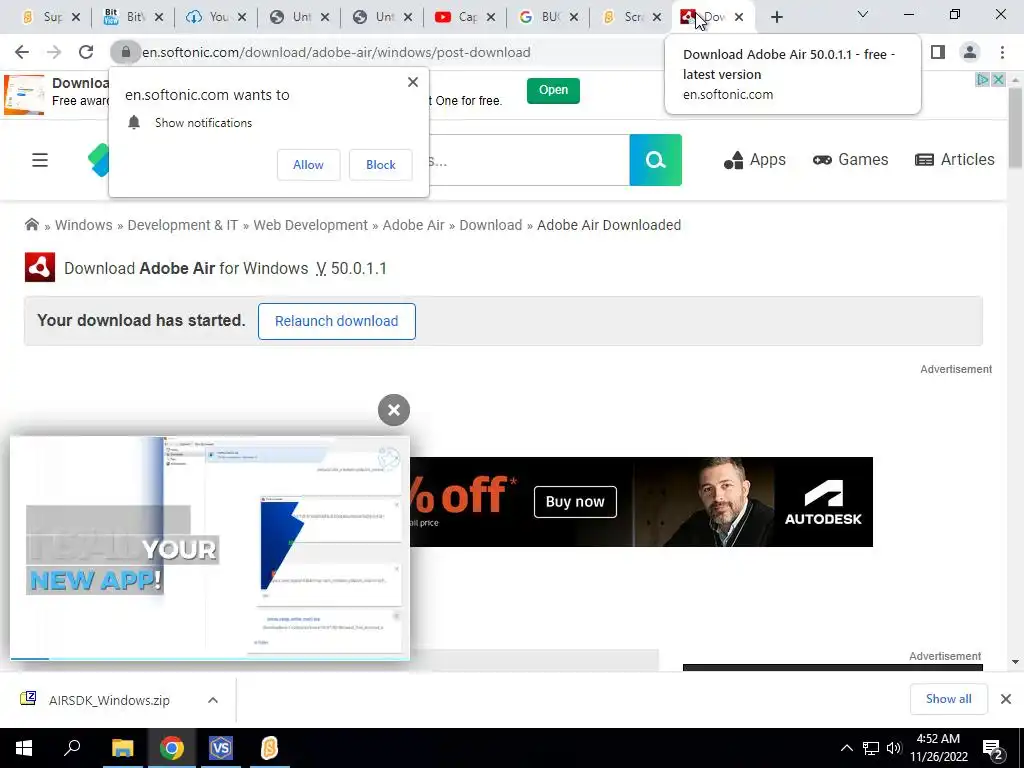Open Windows taskbar search
The width and height of the screenshot is (1024, 768).
pos(72,748)
